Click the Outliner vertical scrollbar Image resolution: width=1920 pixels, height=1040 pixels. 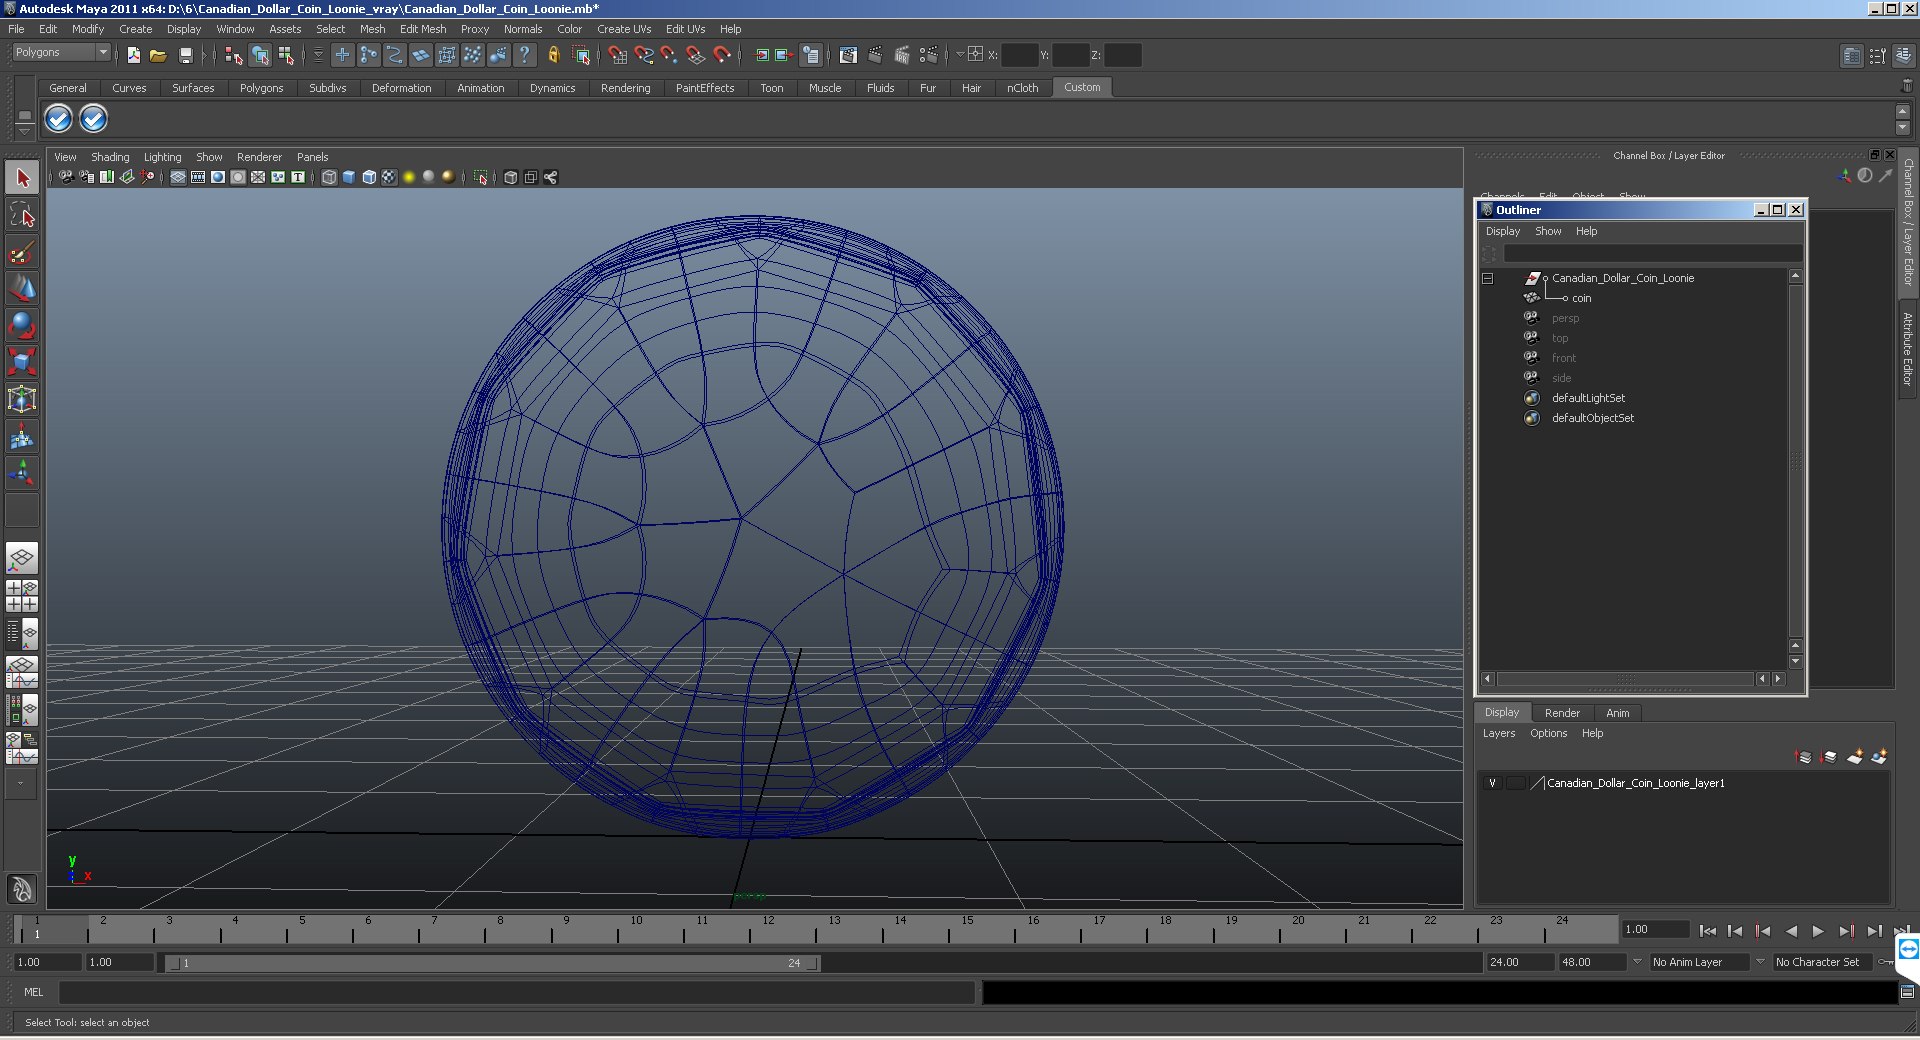pos(1795,460)
